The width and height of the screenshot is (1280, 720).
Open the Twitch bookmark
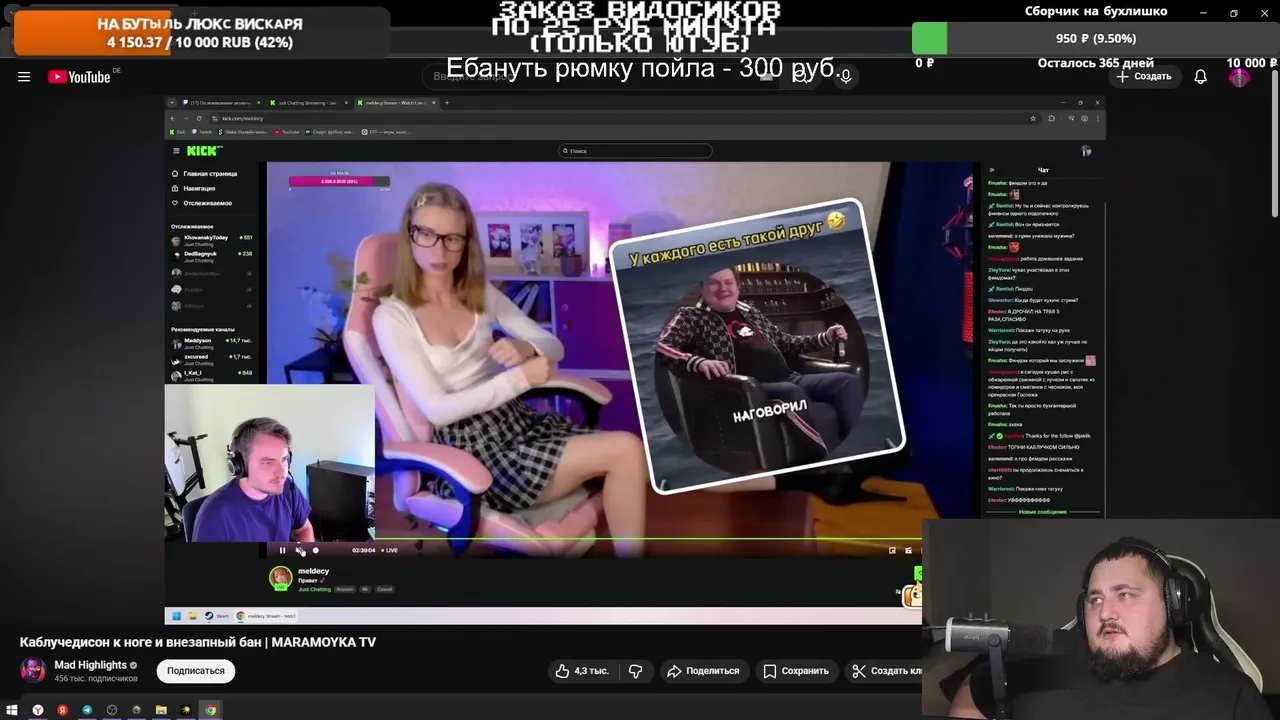point(203,132)
